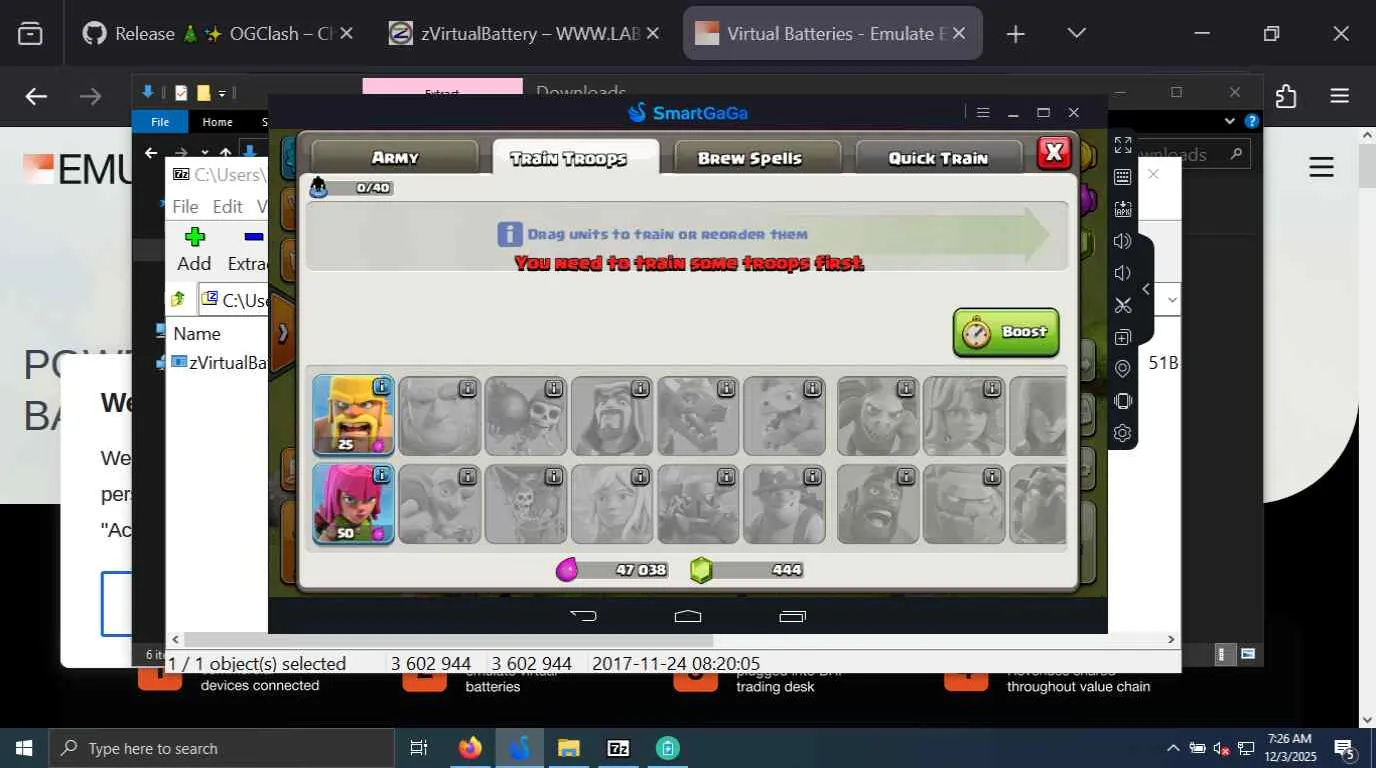Screen dimensions: 1376x768
Task: Select the locked Healer troop card
Action: tap(612, 503)
